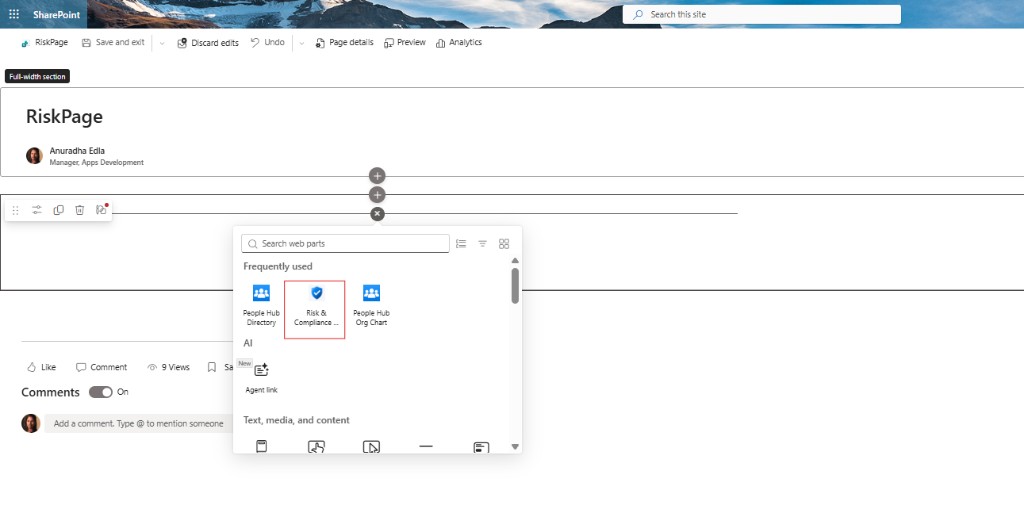Add the People Hub Directory web part

pos(261,305)
